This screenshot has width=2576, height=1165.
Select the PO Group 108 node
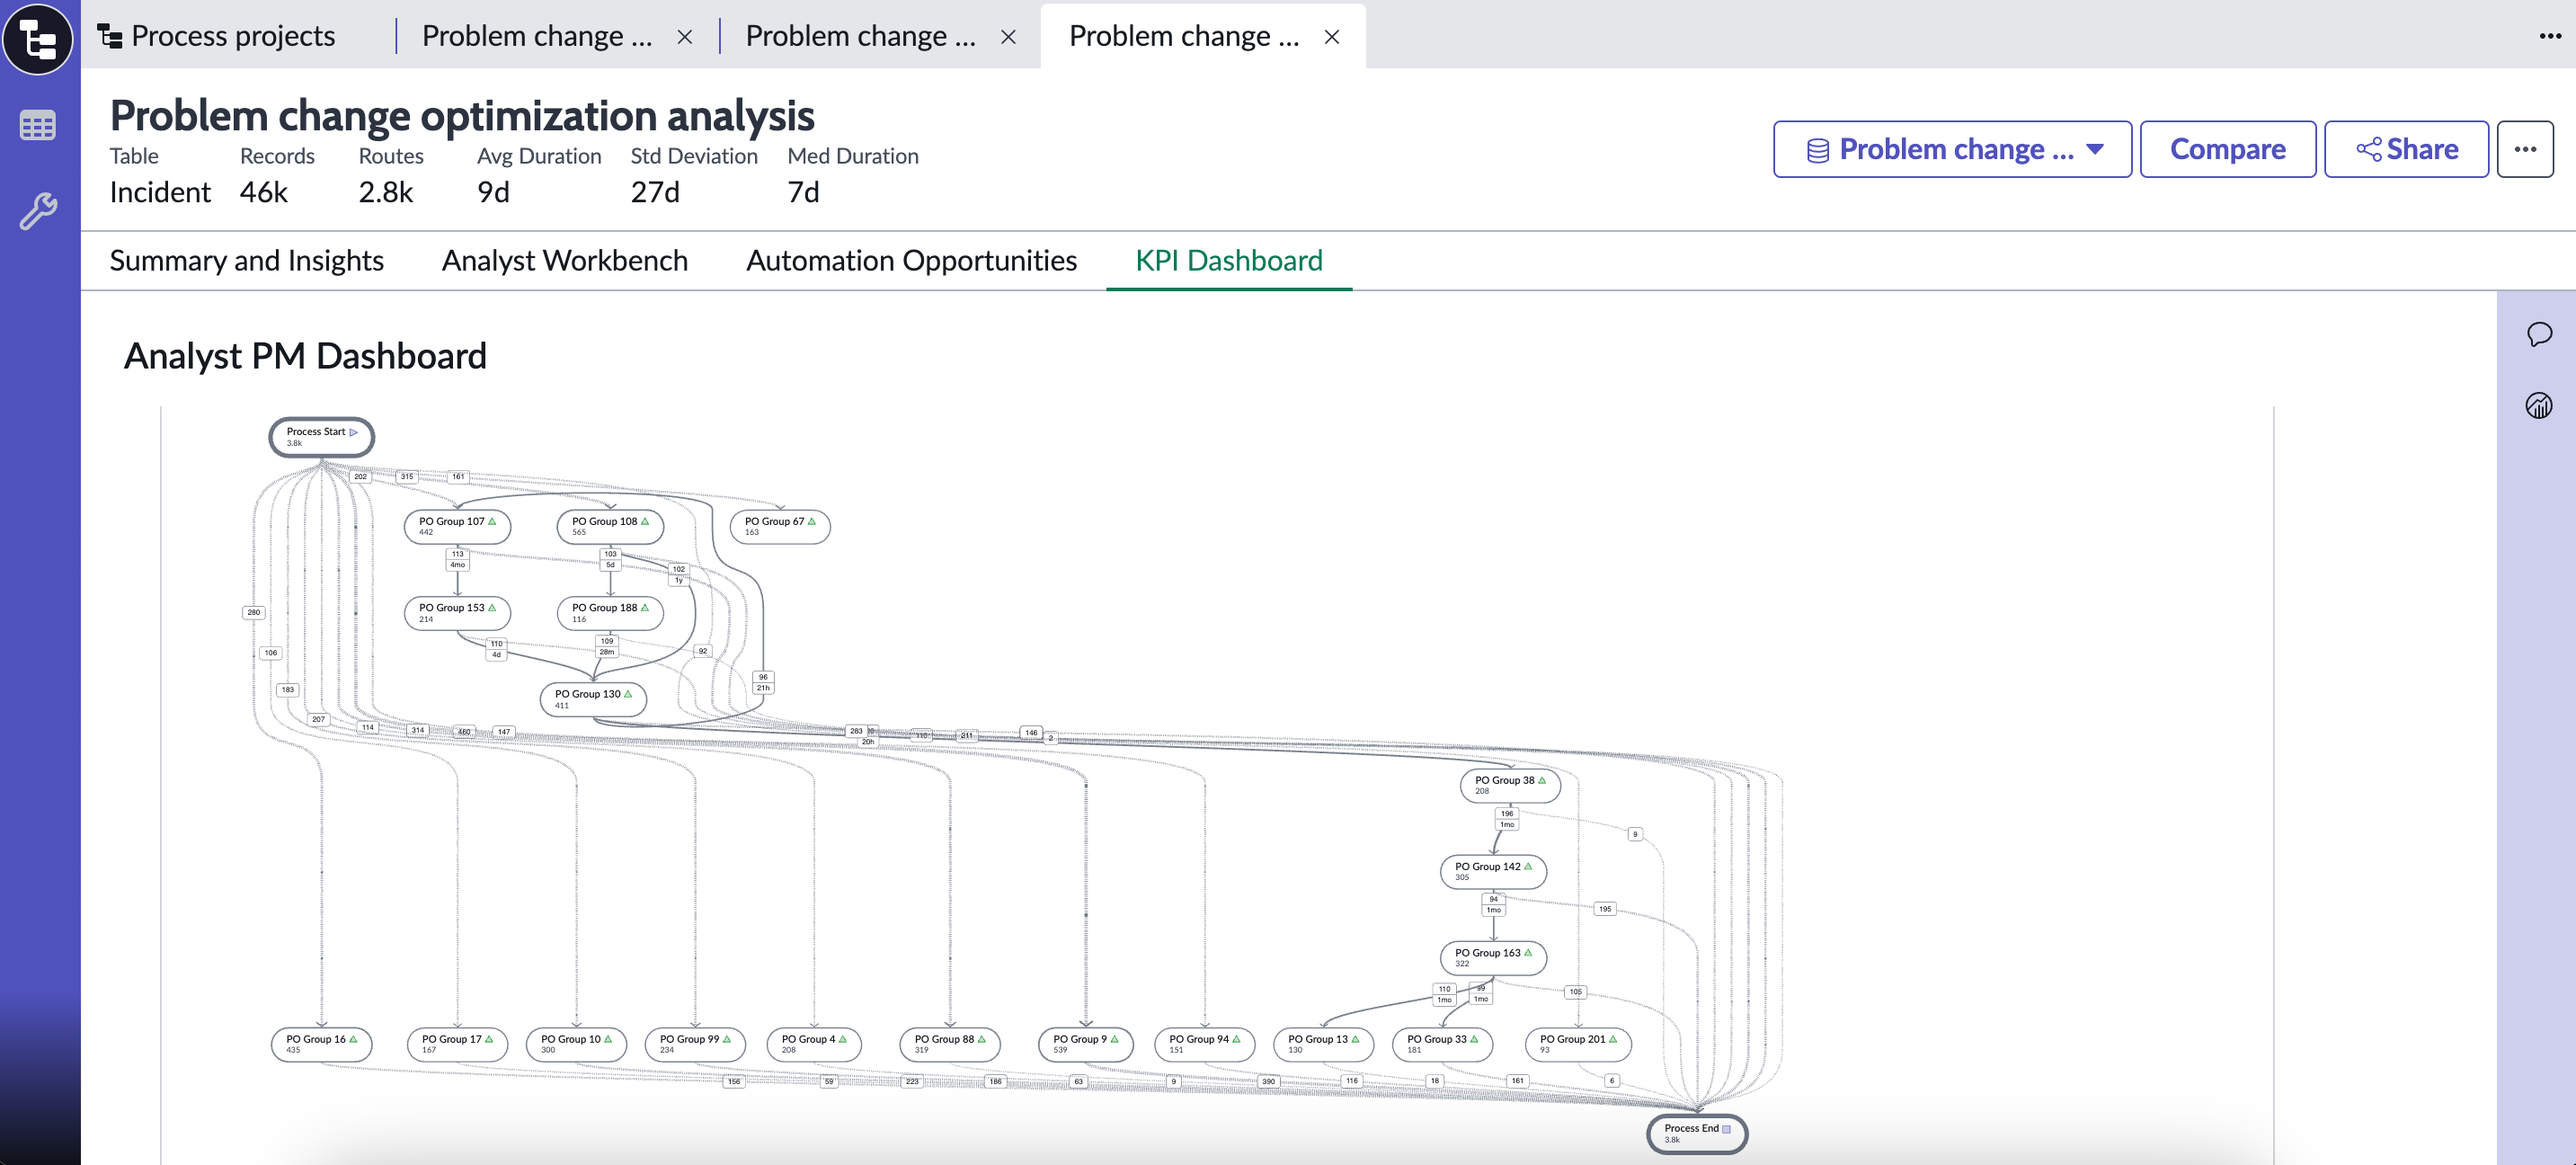pos(610,526)
